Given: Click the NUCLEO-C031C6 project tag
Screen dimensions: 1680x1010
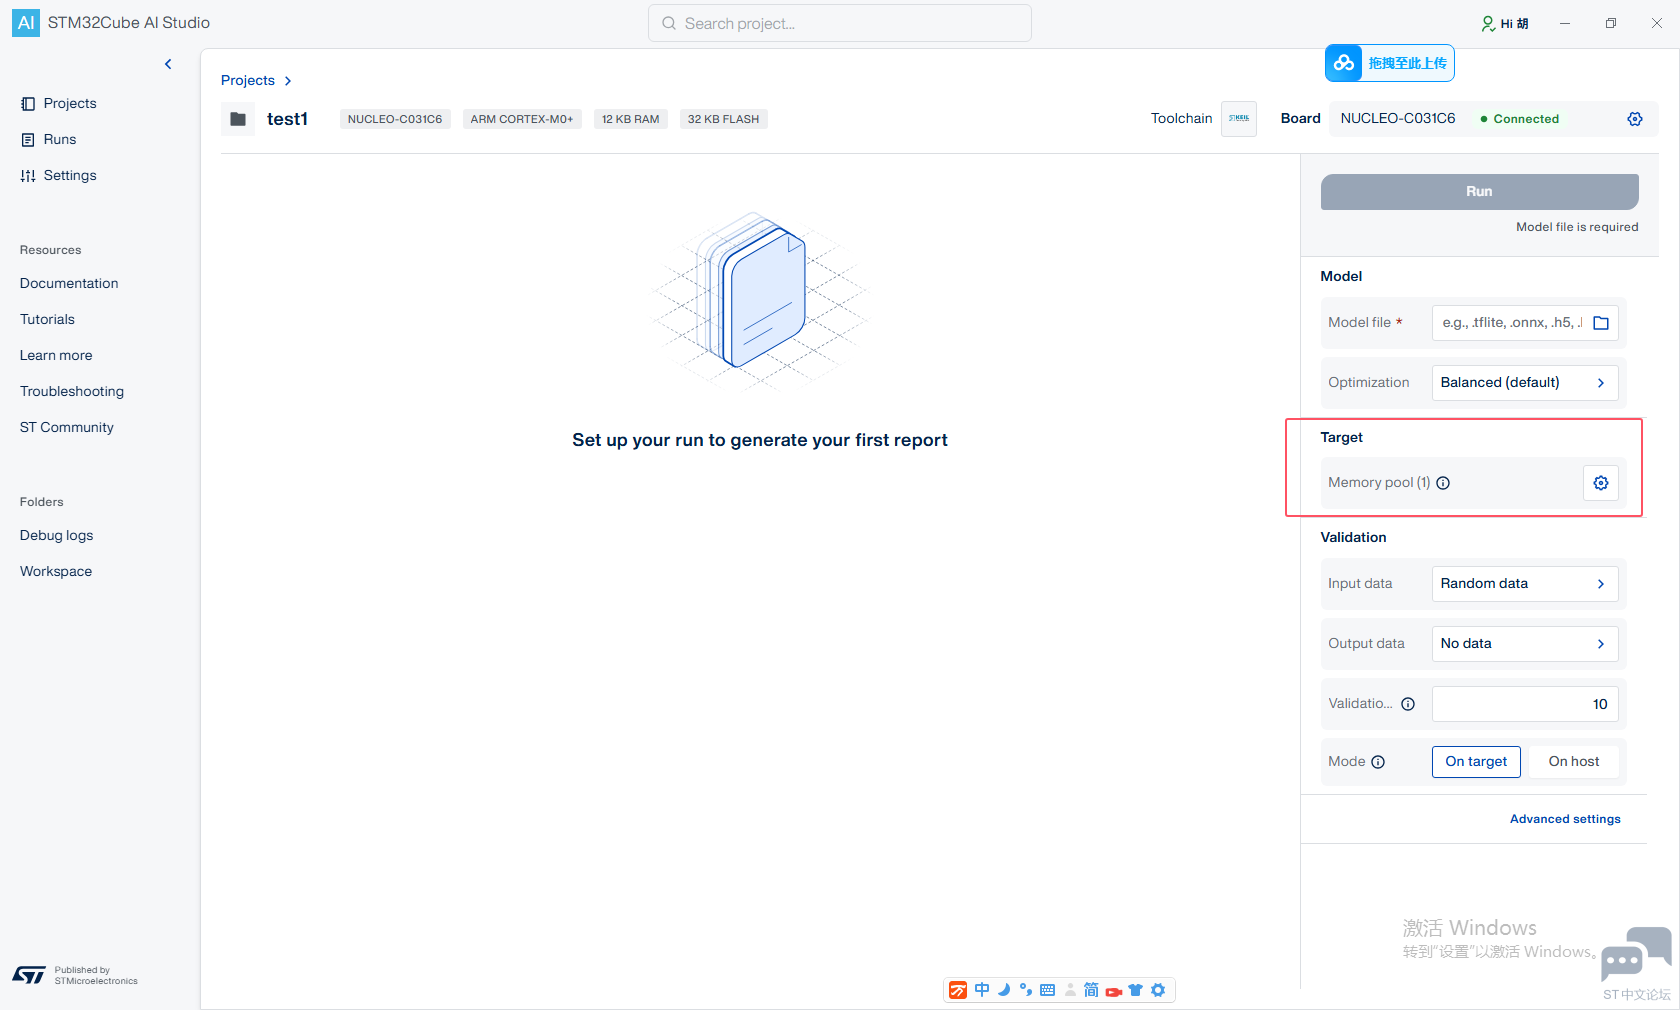Looking at the screenshot, I should click(395, 119).
